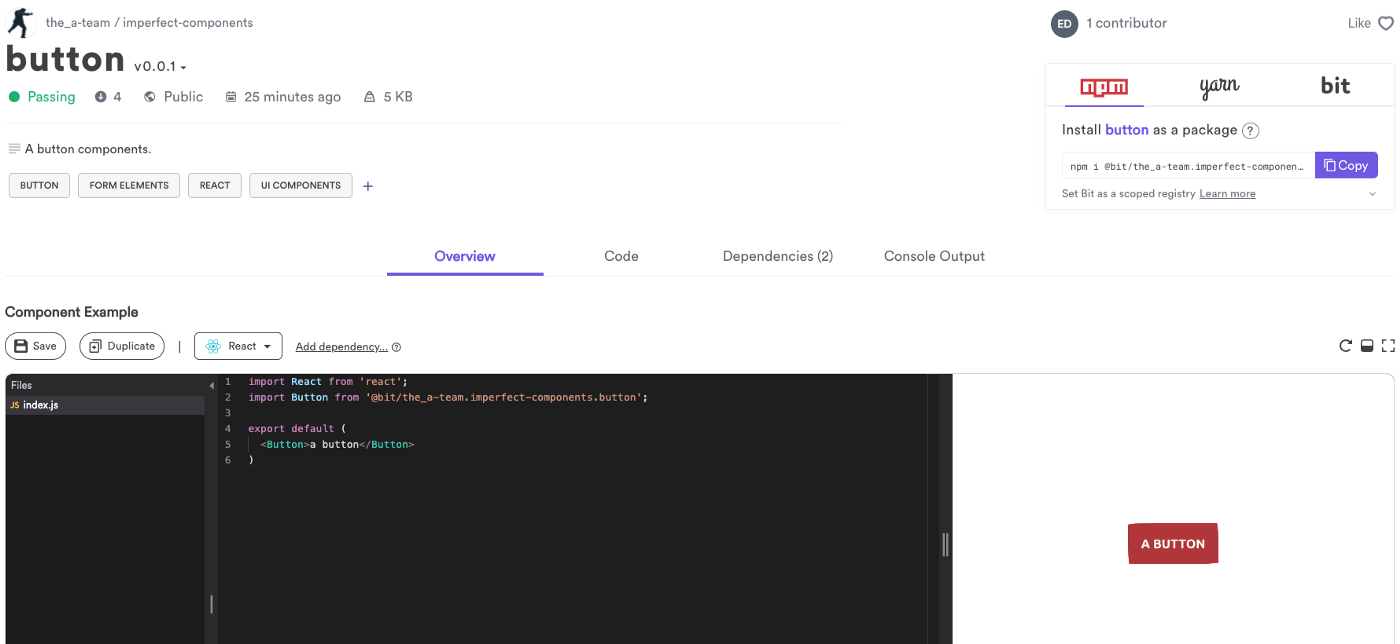The height and width of the screenshot is (644, 1400).
Task: Switch to the Code tab
Action: click(621, 256)
